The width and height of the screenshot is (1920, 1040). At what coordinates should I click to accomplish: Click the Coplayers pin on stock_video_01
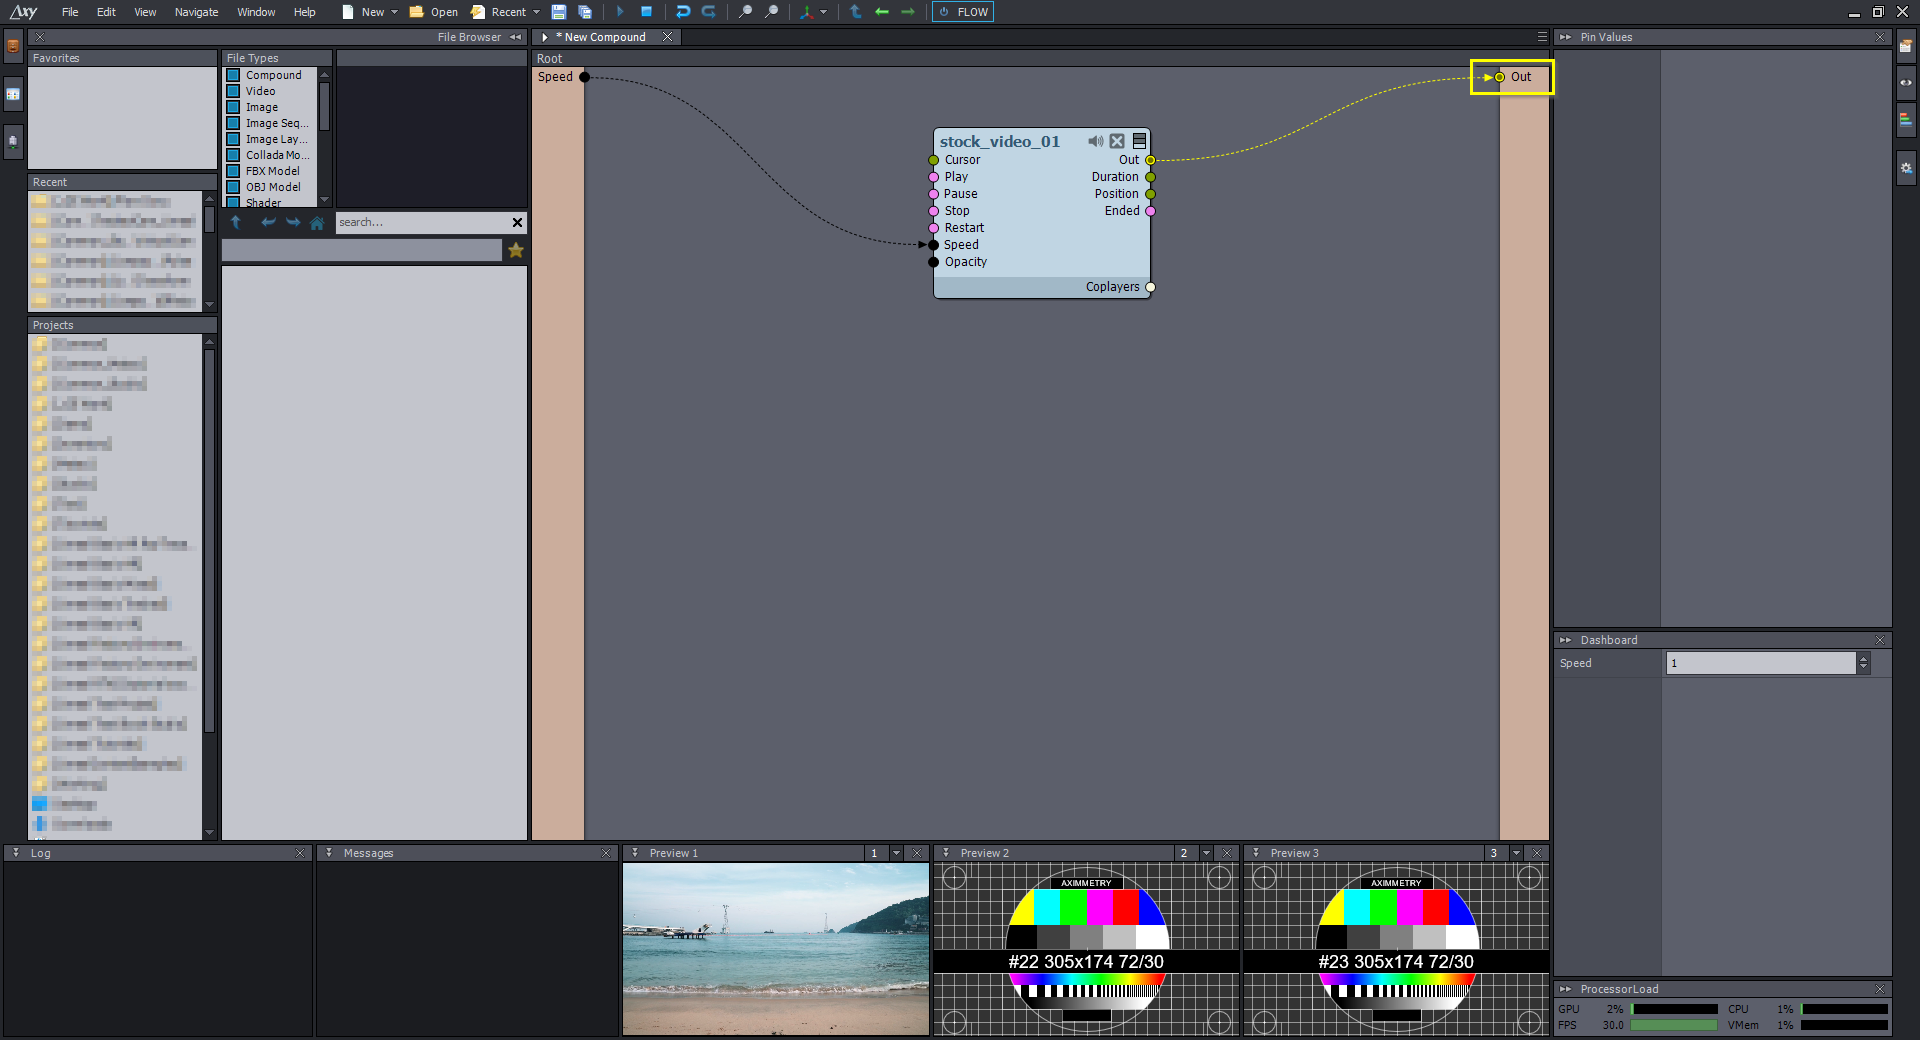coord(1150,287)
